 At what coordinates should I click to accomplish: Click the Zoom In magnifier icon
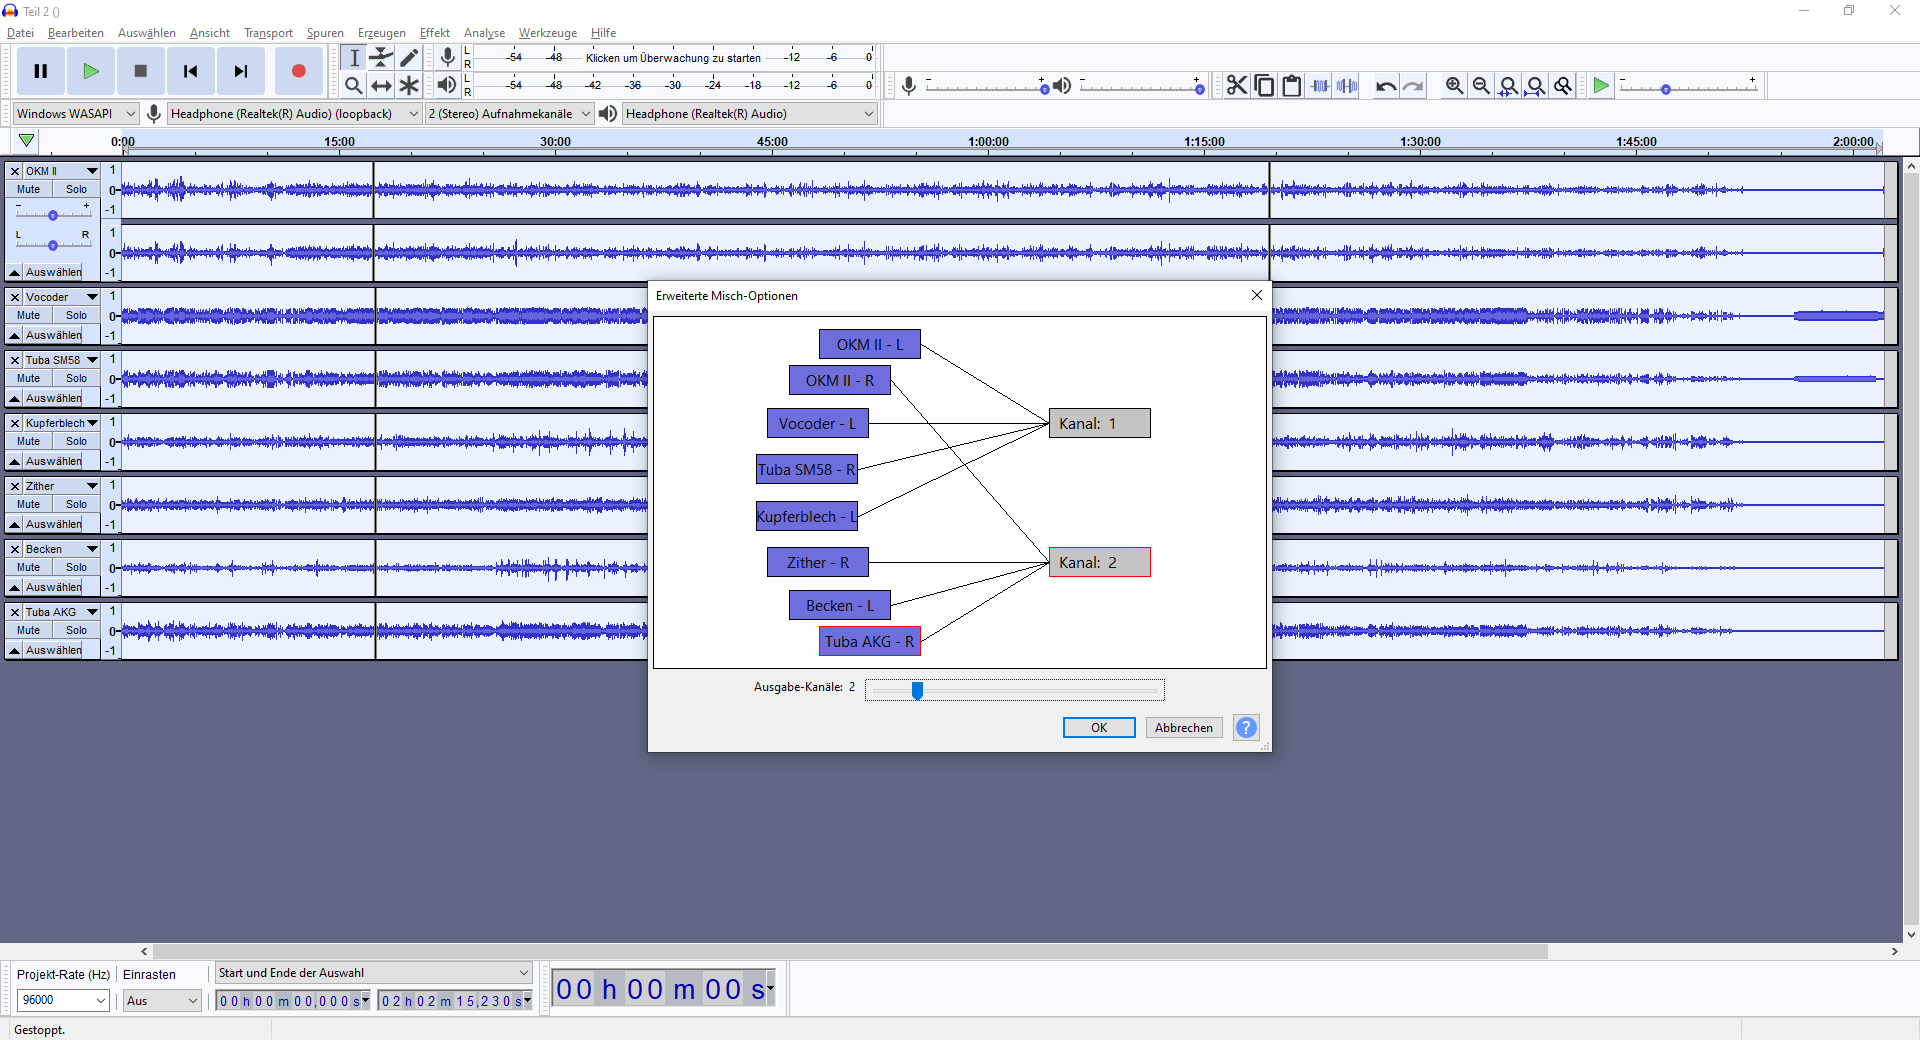tap(1454, 86)
